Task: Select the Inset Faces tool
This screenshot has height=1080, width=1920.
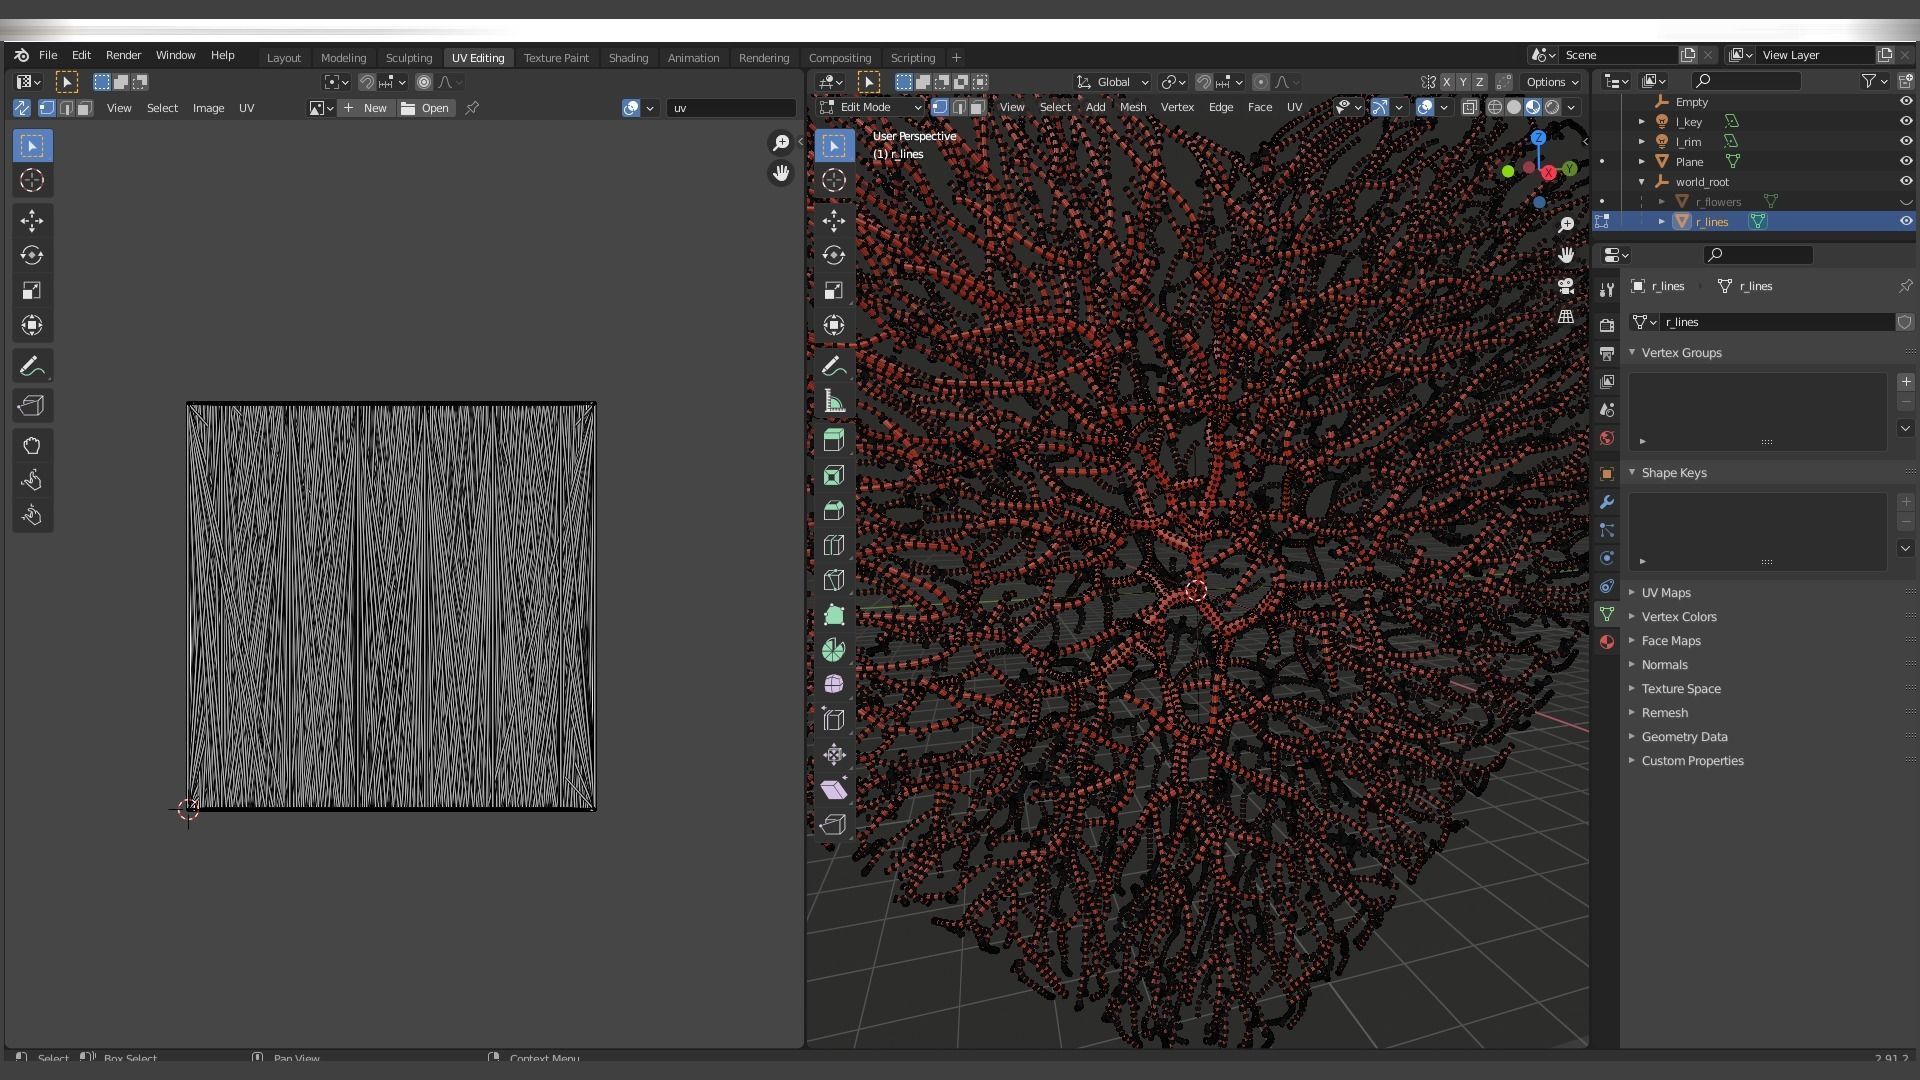Action: point(834,476)
